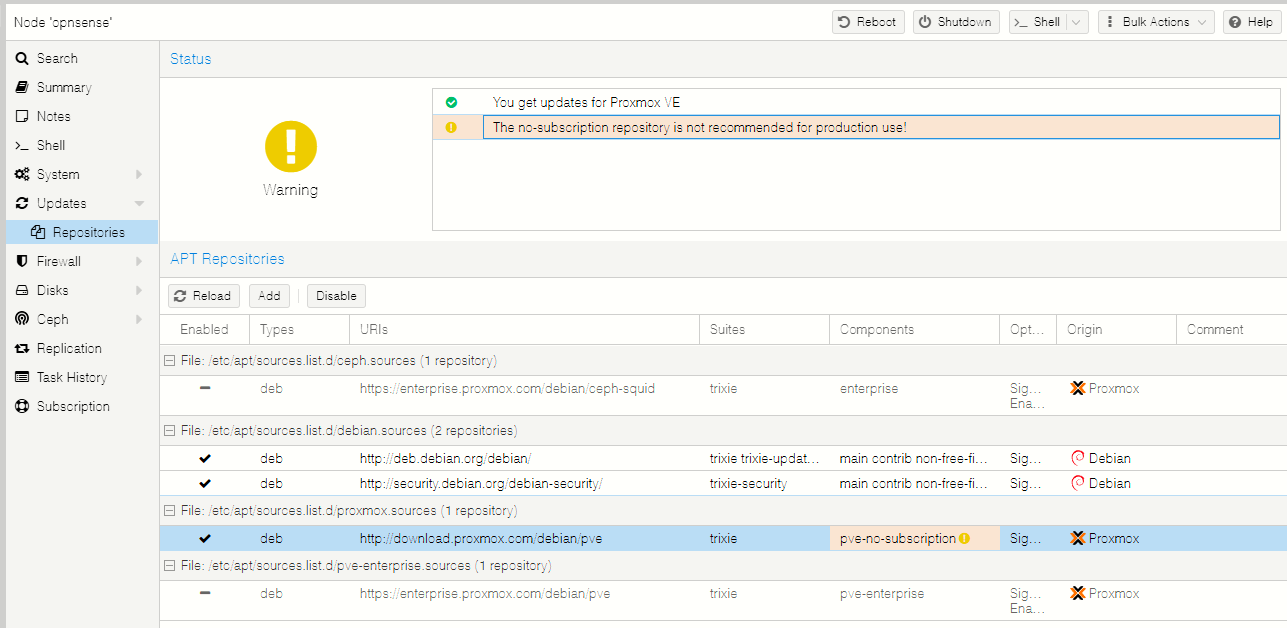Click the Suites column header
1287x628 pixels.
(x=764, y=329)
